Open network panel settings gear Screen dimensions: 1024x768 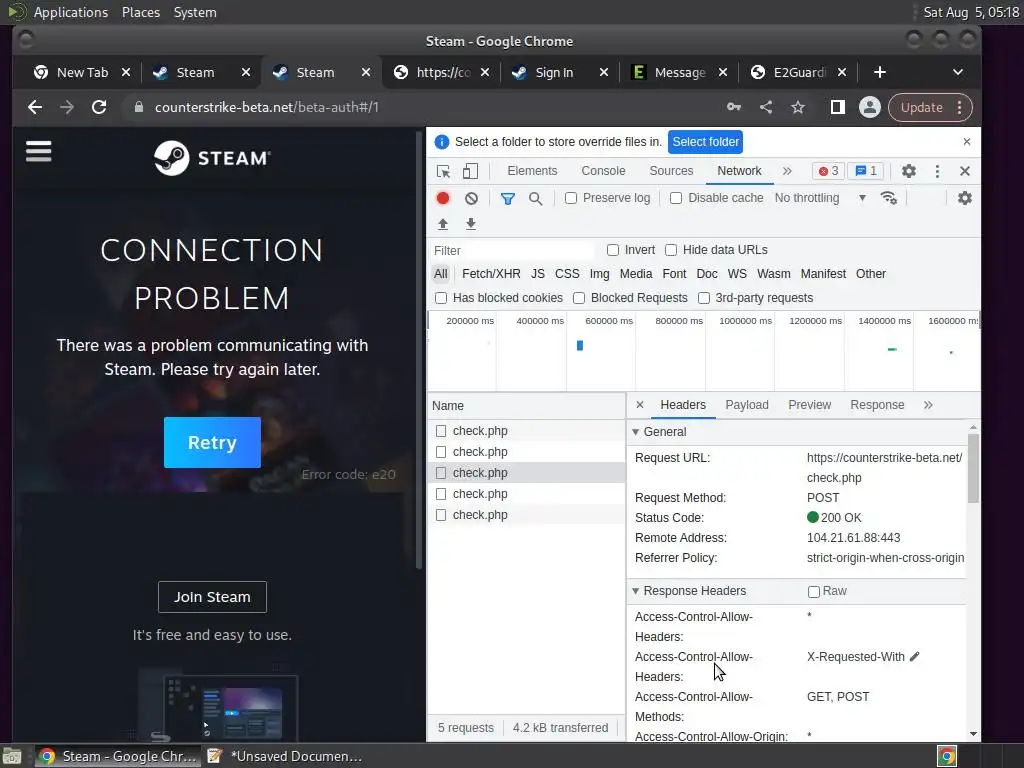pyautogui.click(x=965, y=198)
